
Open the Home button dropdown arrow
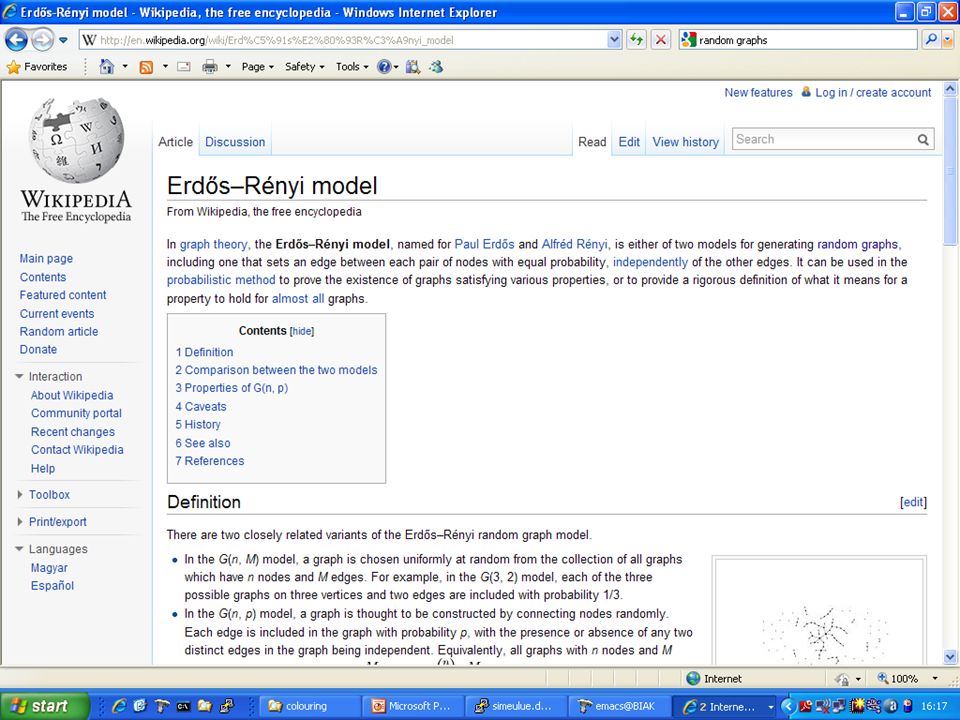pyautogui.click(x=125, y=66)
